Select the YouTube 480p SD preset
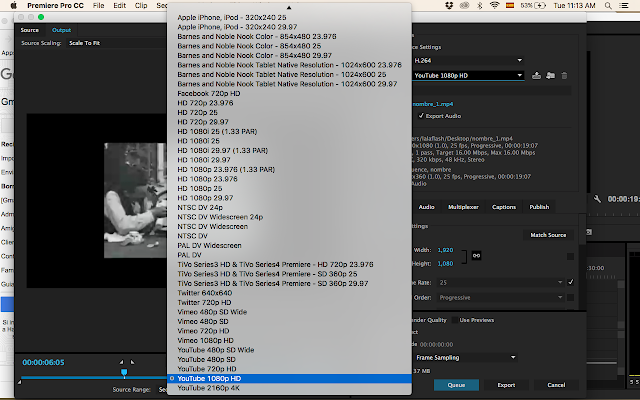The width and height of the screenshot is (640, 400). [x=289, y=359]
